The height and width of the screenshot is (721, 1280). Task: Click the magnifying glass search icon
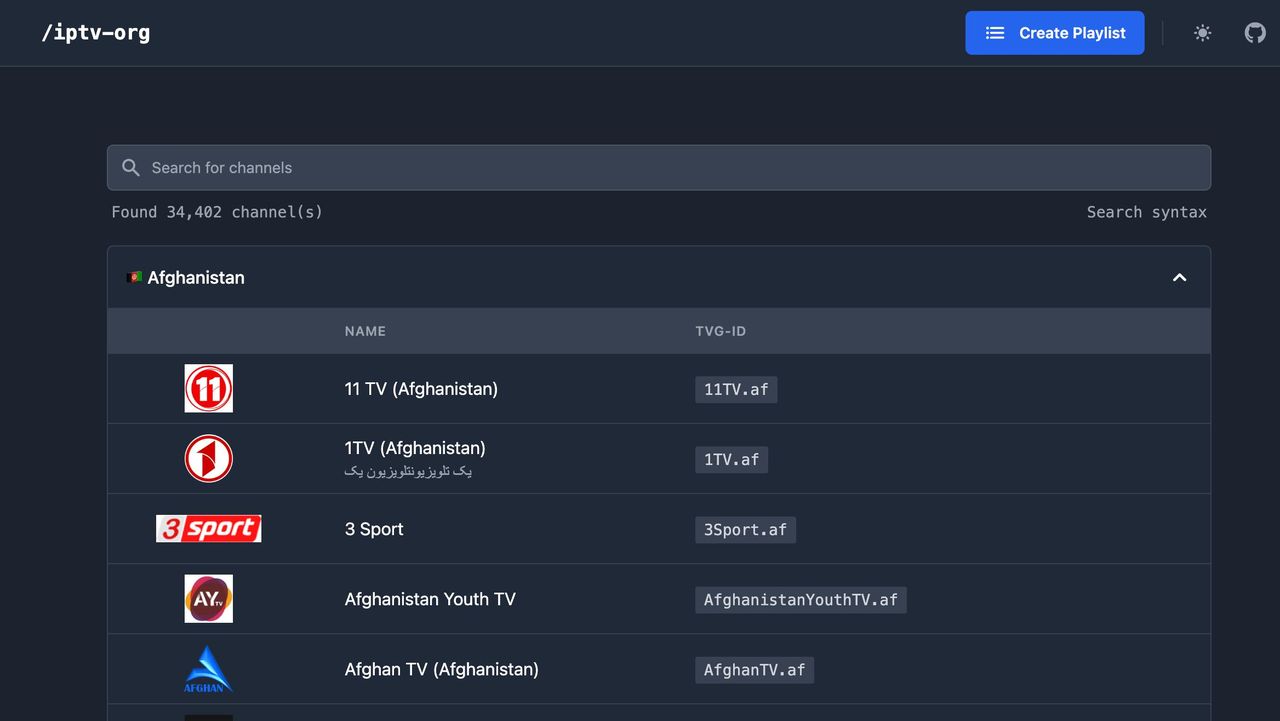(x=131, y=168)
